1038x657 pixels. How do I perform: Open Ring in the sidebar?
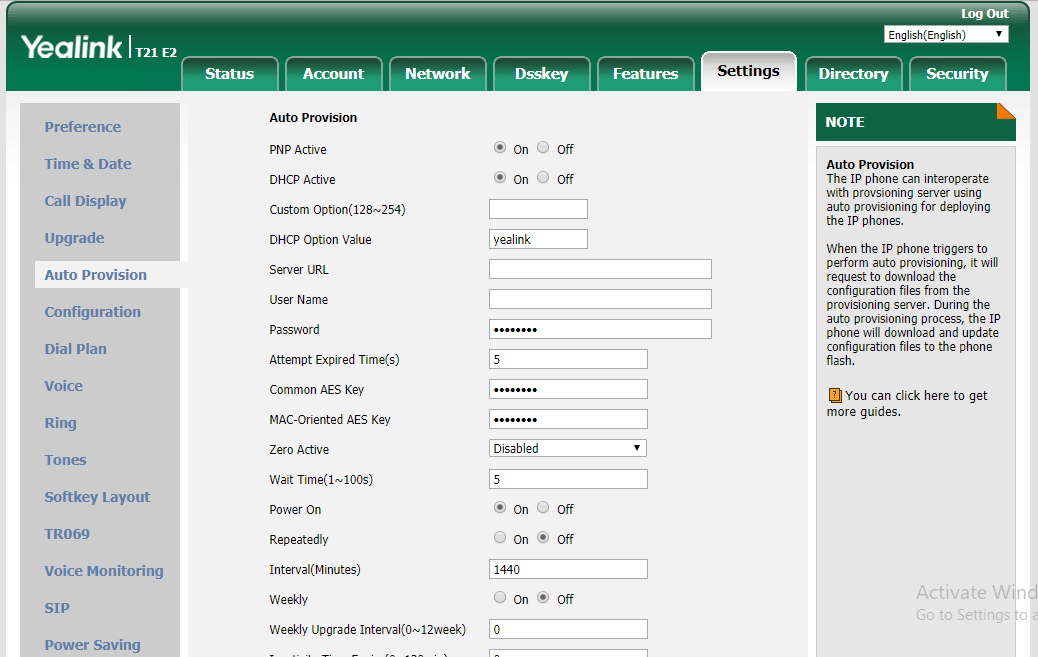tap(60, 423)
